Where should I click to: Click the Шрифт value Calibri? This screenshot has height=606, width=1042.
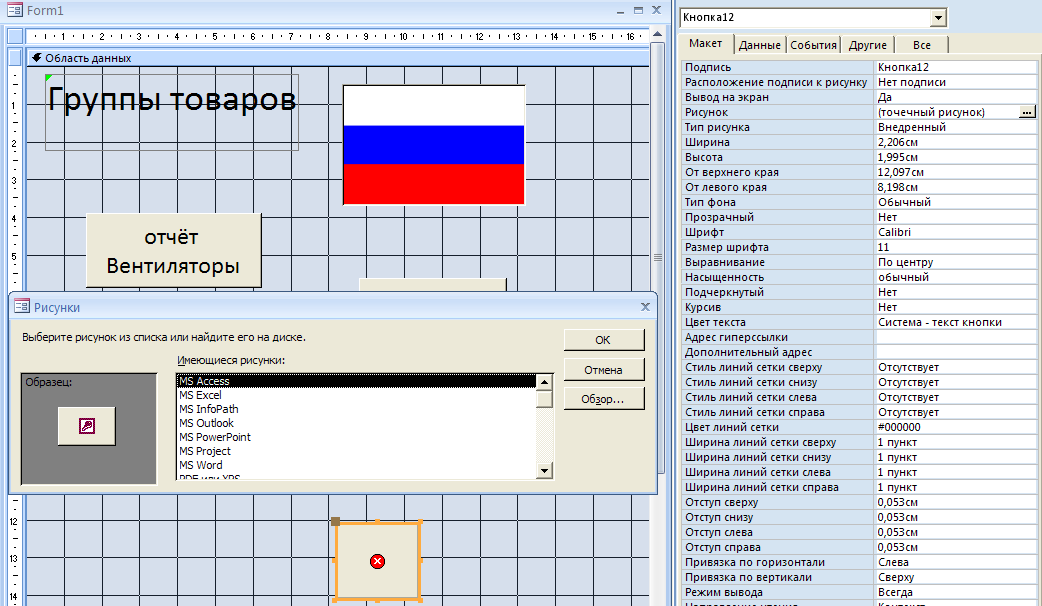[956, 232]
